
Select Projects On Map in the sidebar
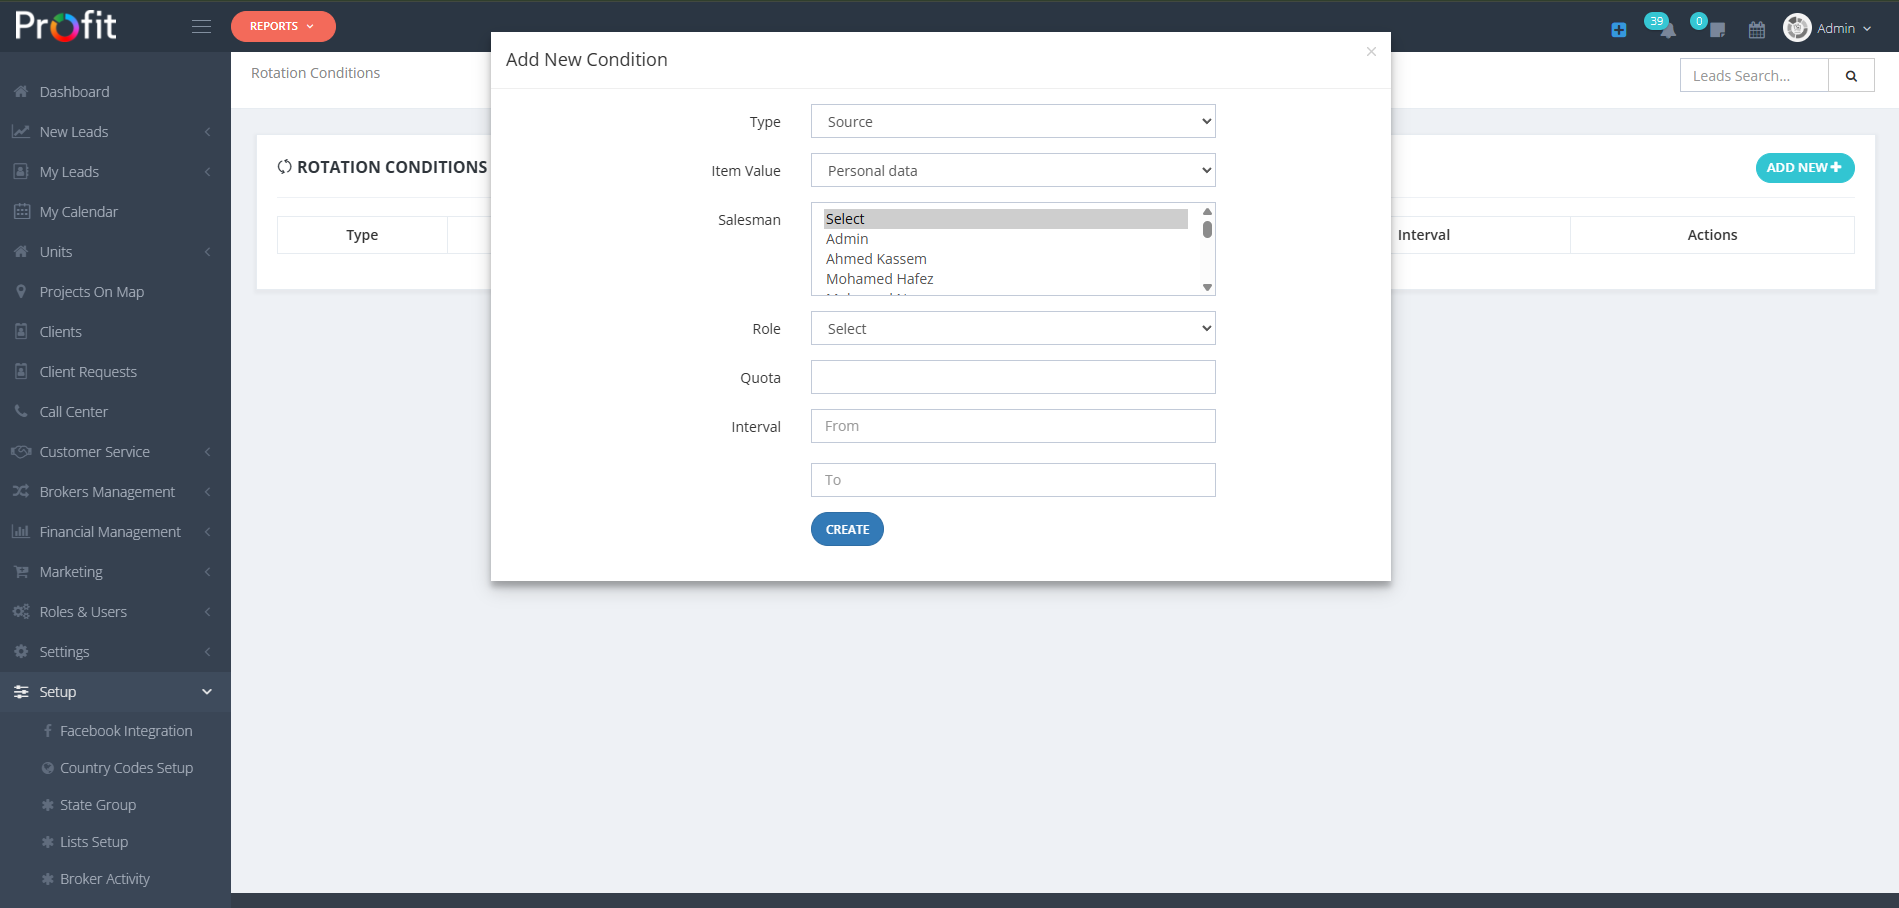[x=90, y=291]
